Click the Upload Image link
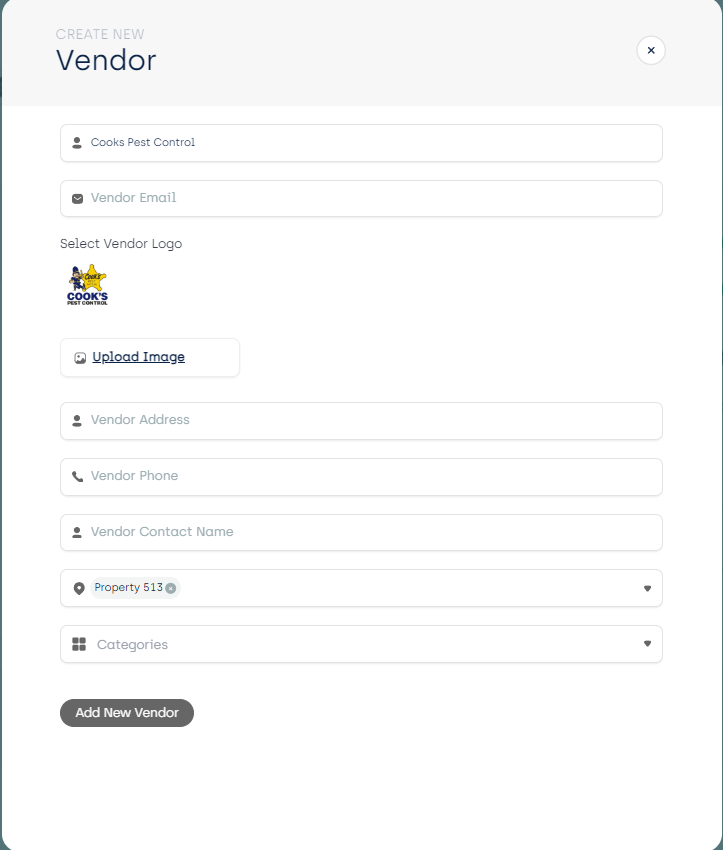 tap(138, 357)
